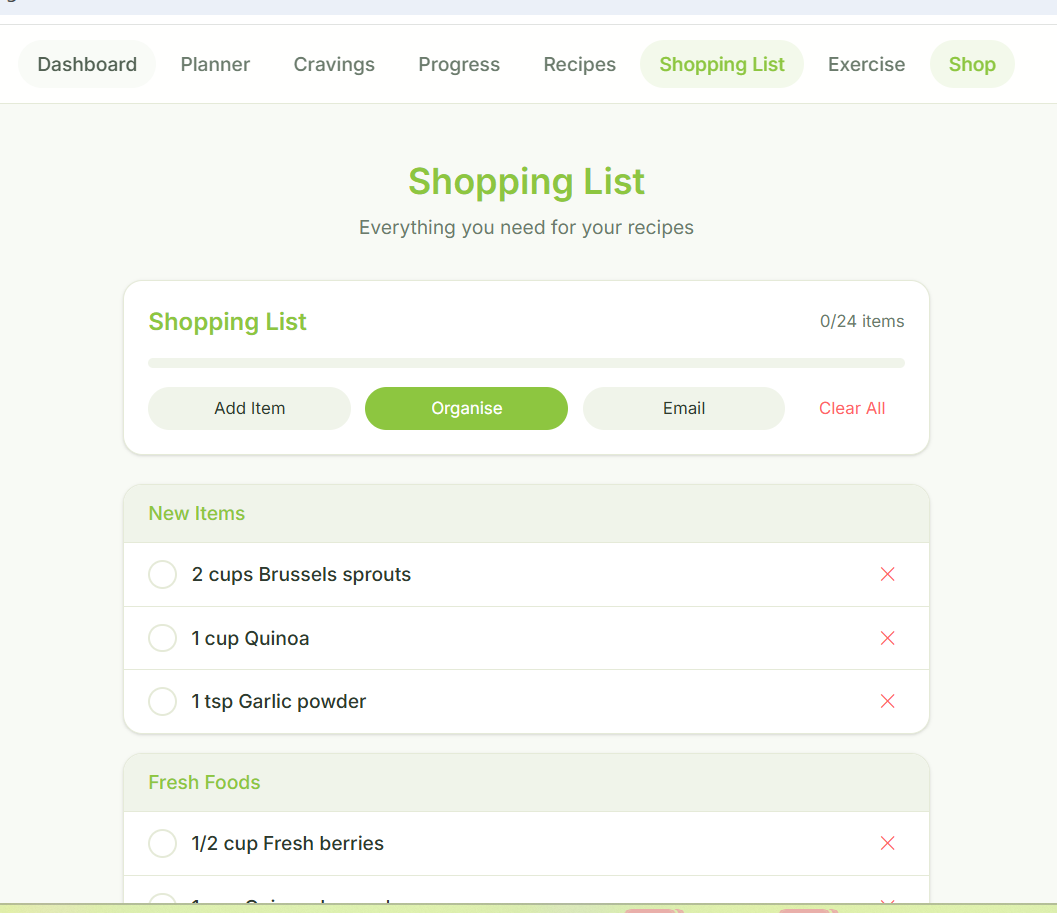Check off the Brussels sprouts item
Screen dimensions: 1057x913
(162, 574)
